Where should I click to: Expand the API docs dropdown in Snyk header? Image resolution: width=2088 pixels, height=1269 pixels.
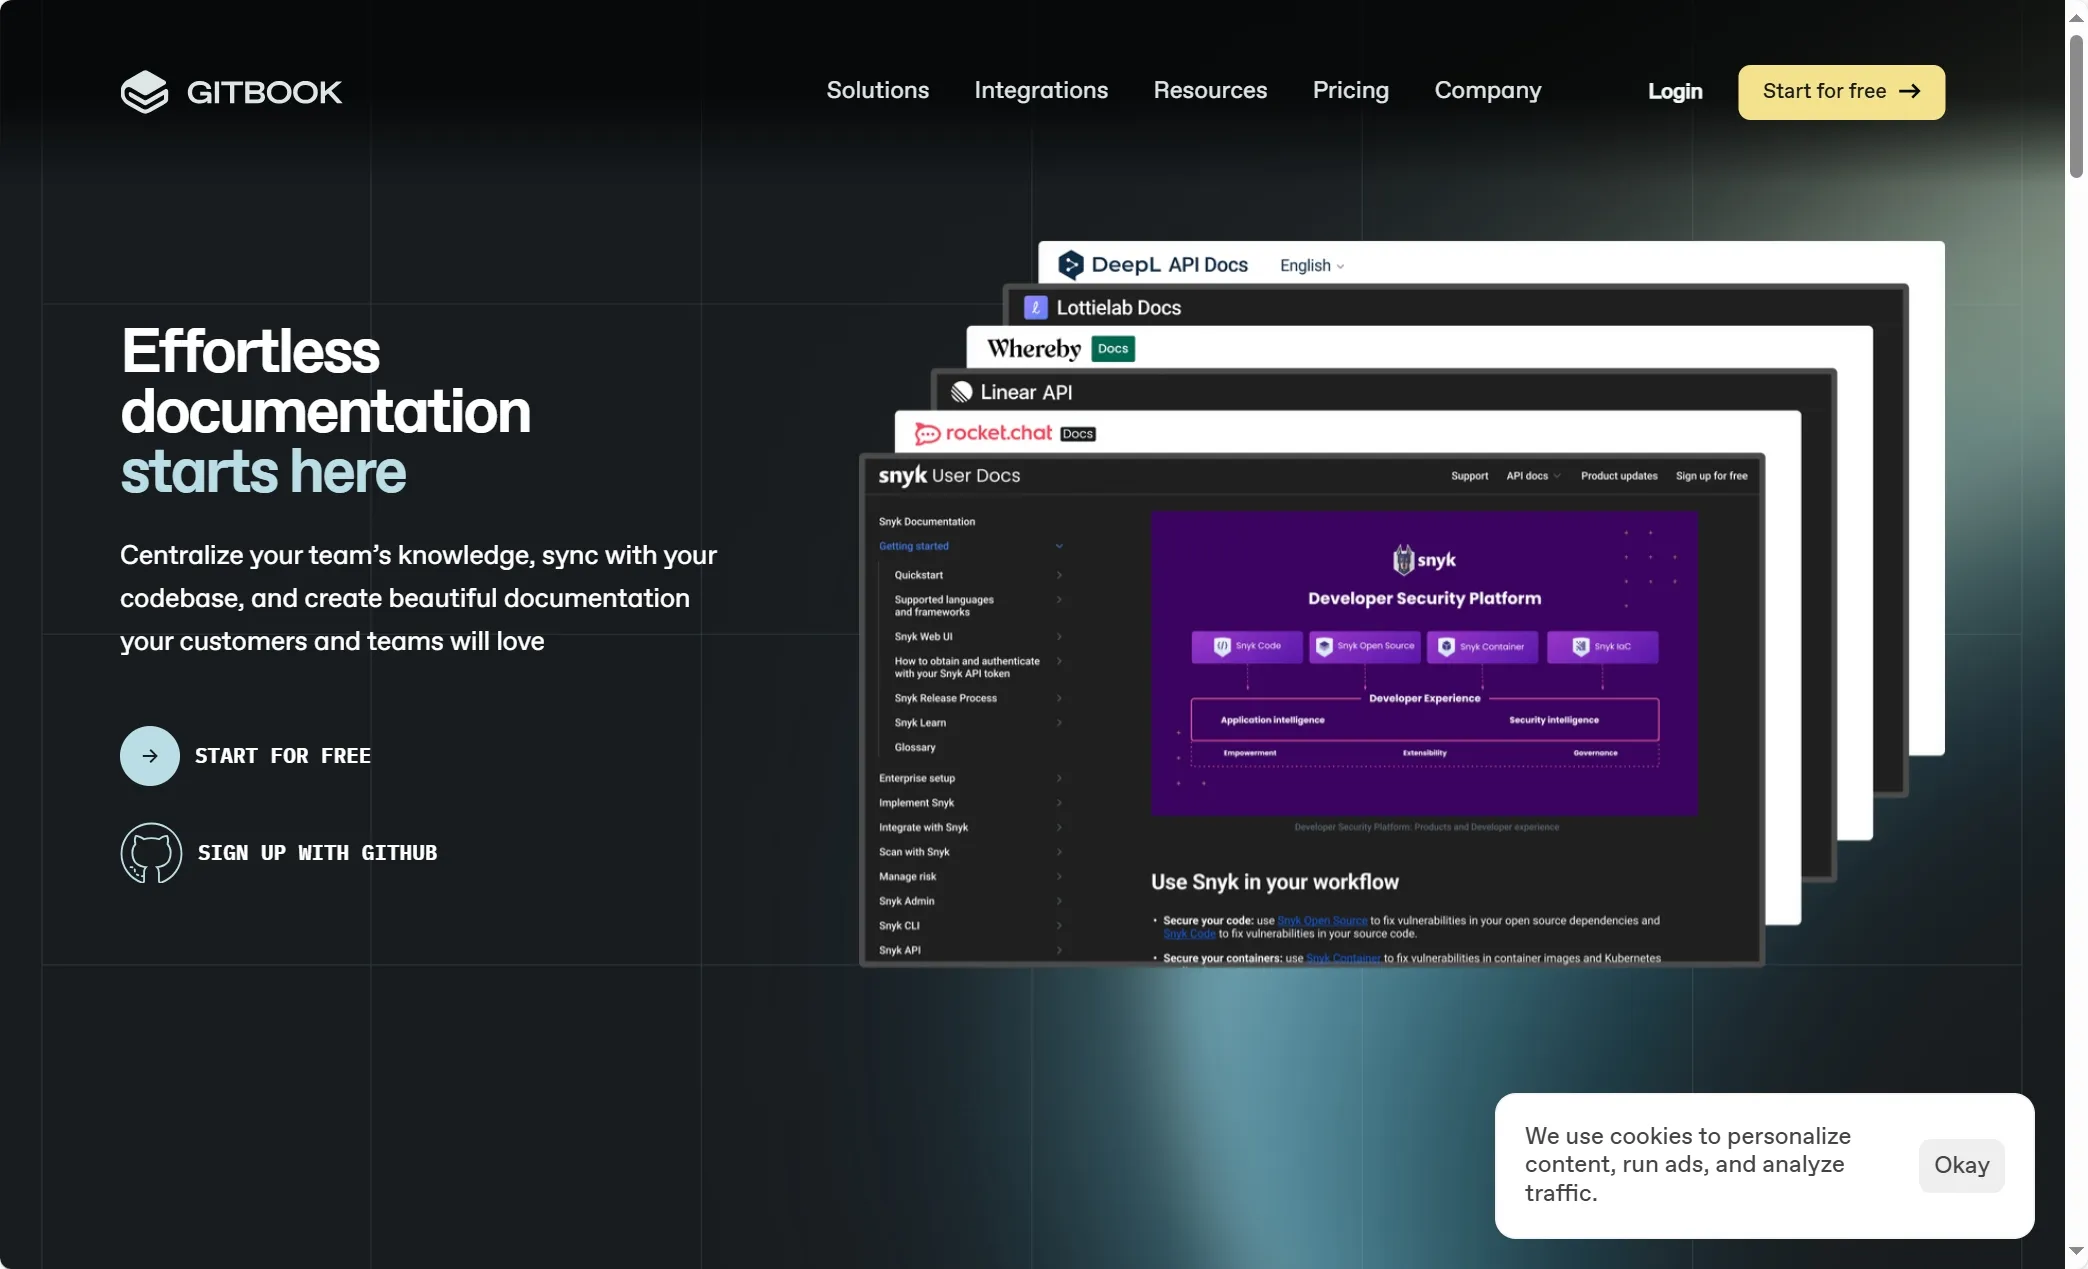tap(1533, 476)
